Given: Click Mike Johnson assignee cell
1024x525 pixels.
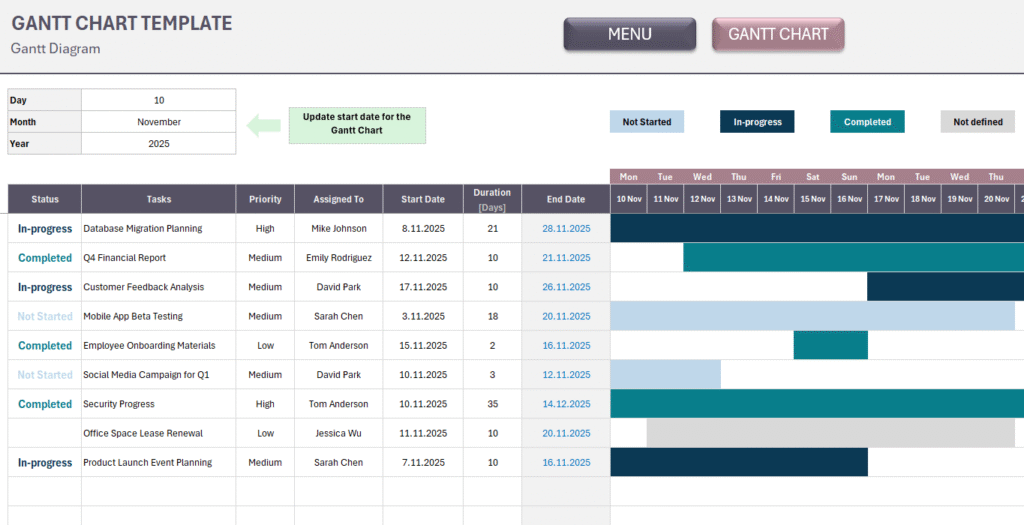Looking at the screenshot, I should click(338, 229).
